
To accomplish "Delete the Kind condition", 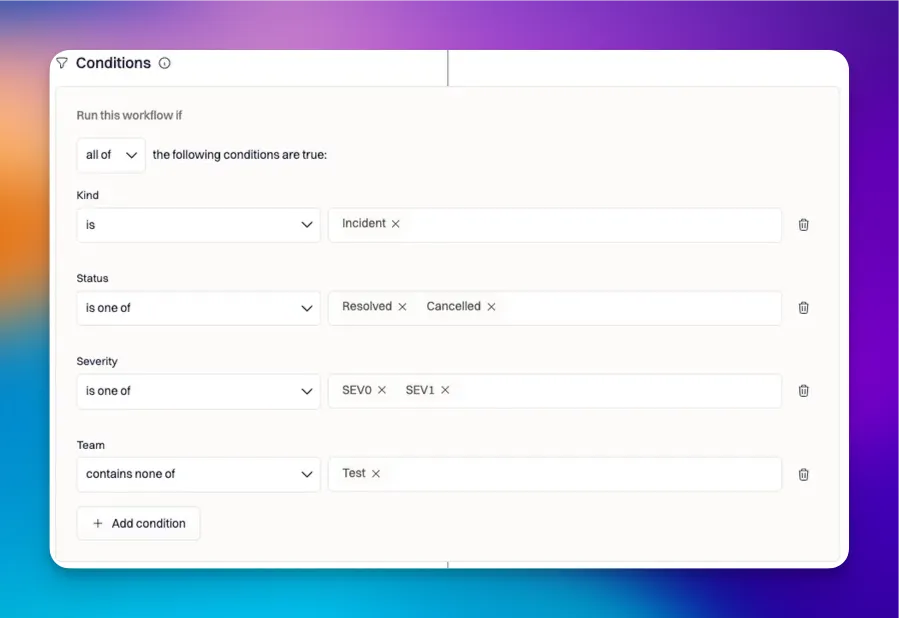I will [803, 225].
